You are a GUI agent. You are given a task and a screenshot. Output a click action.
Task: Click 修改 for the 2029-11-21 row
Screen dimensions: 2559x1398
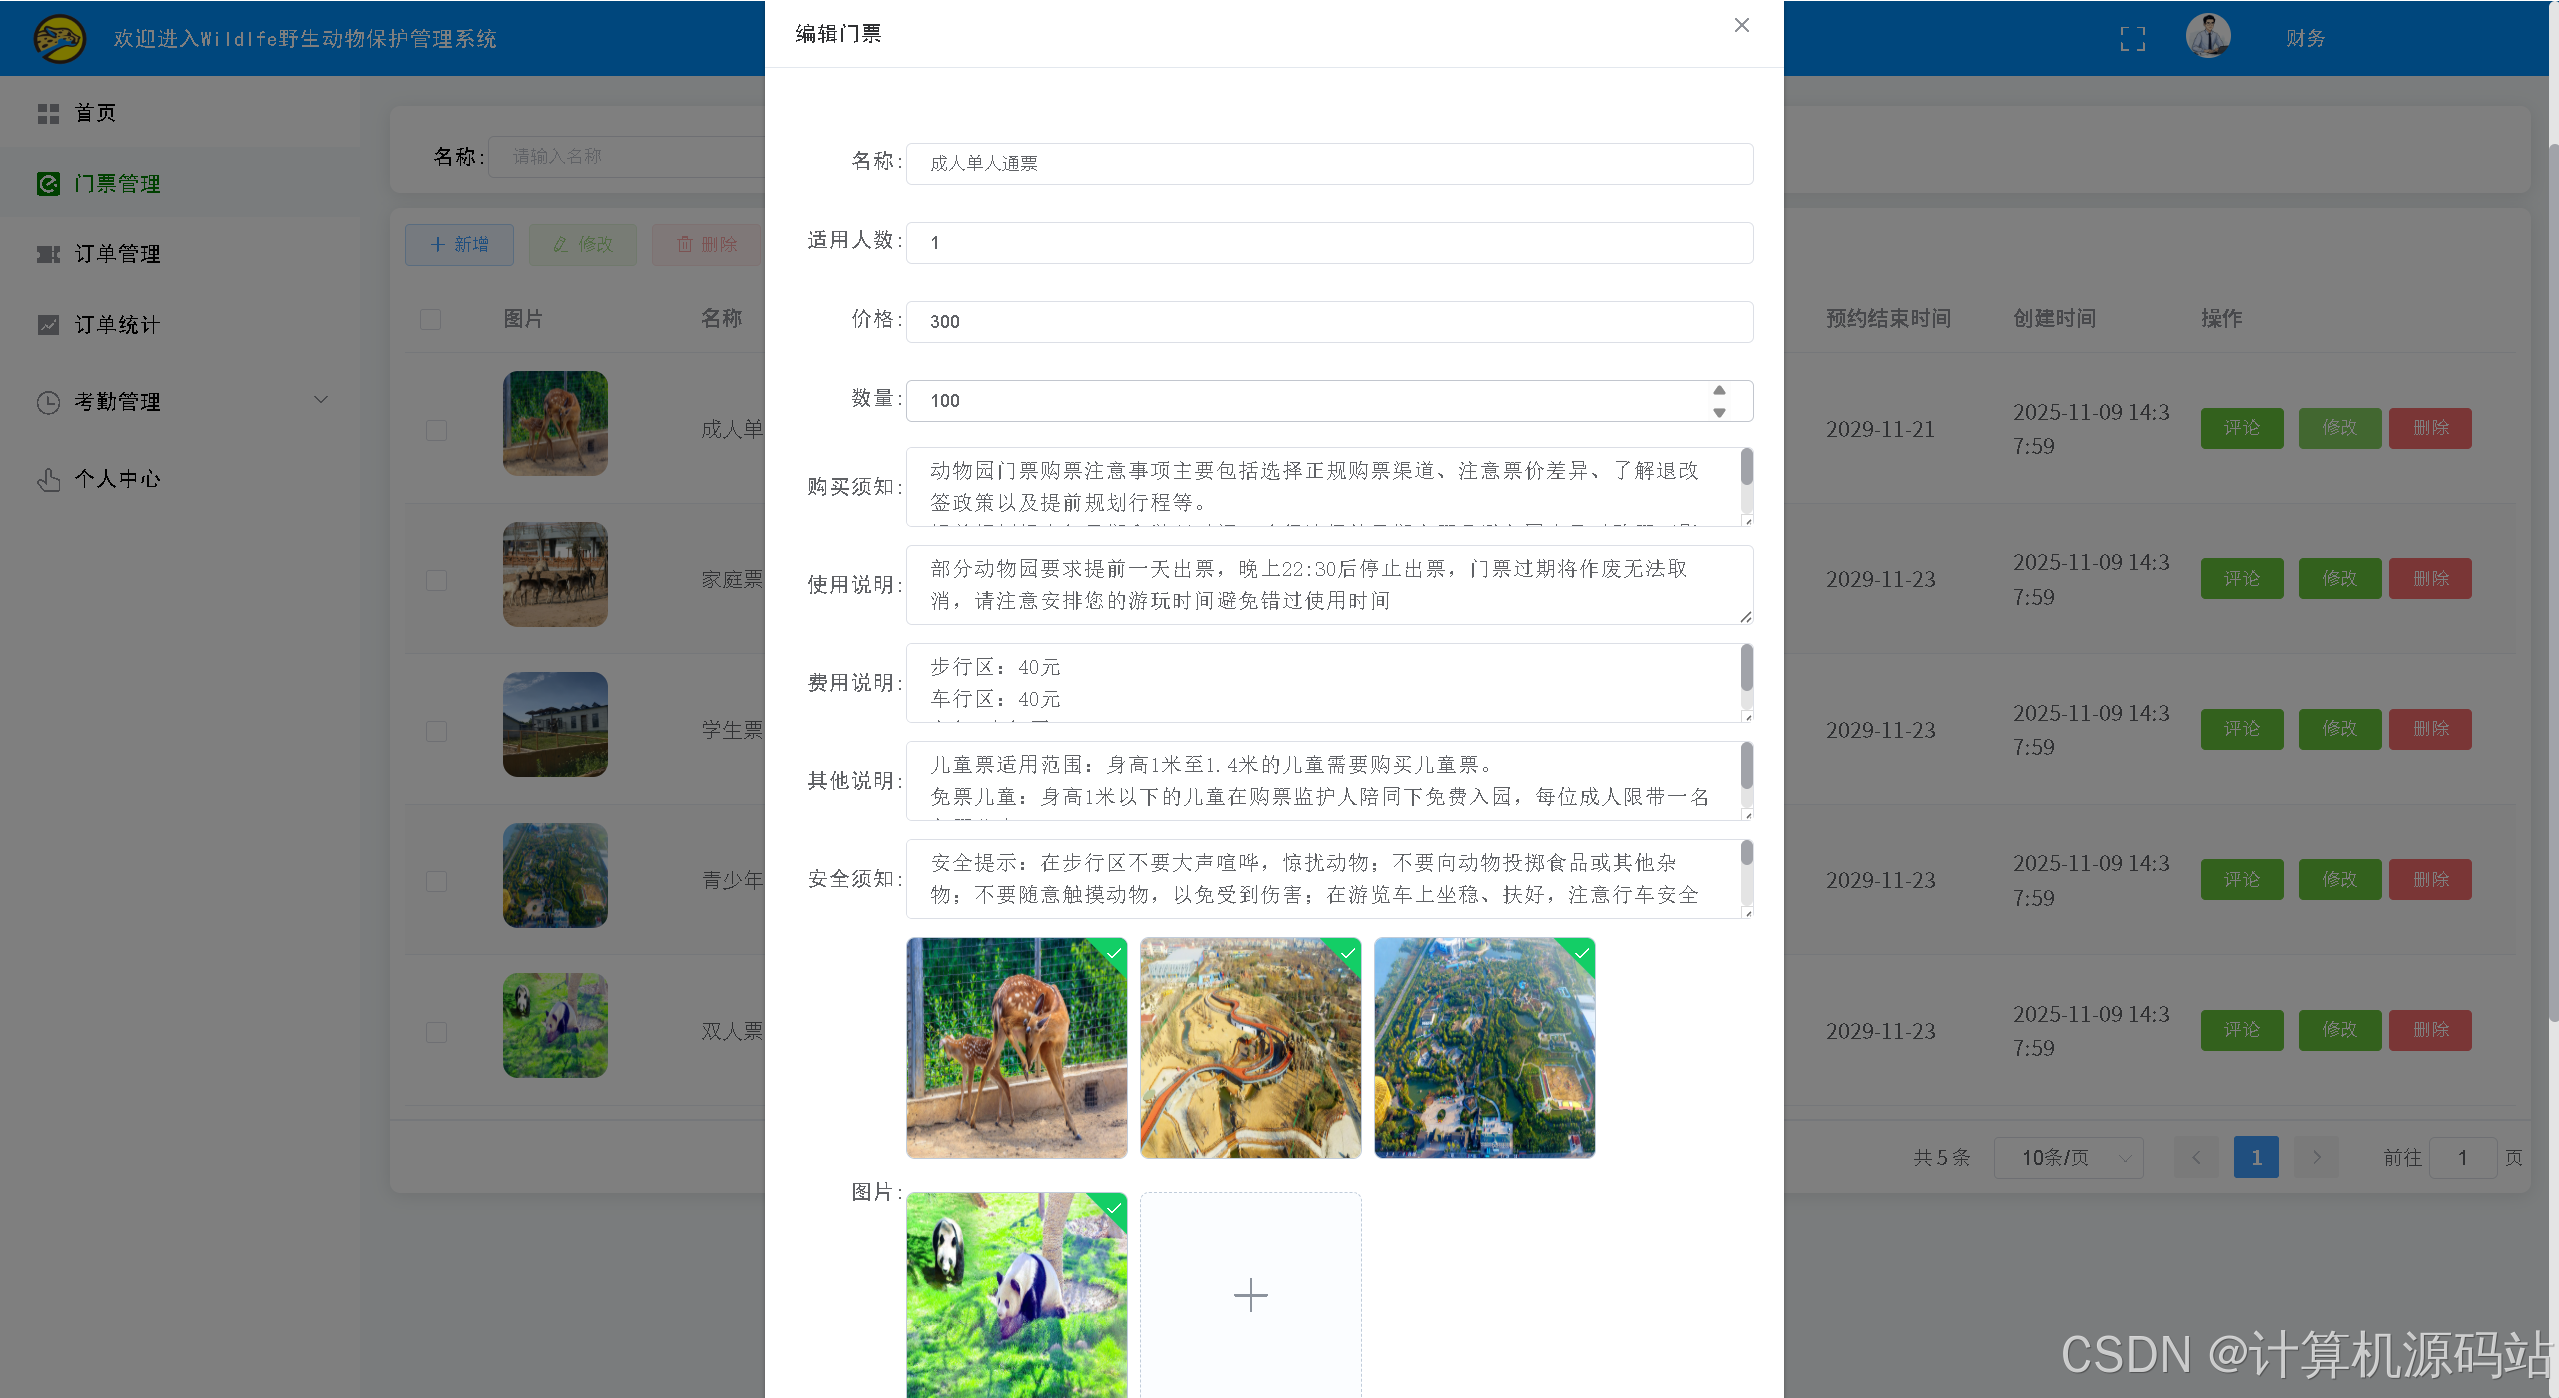coord(2339,428)
